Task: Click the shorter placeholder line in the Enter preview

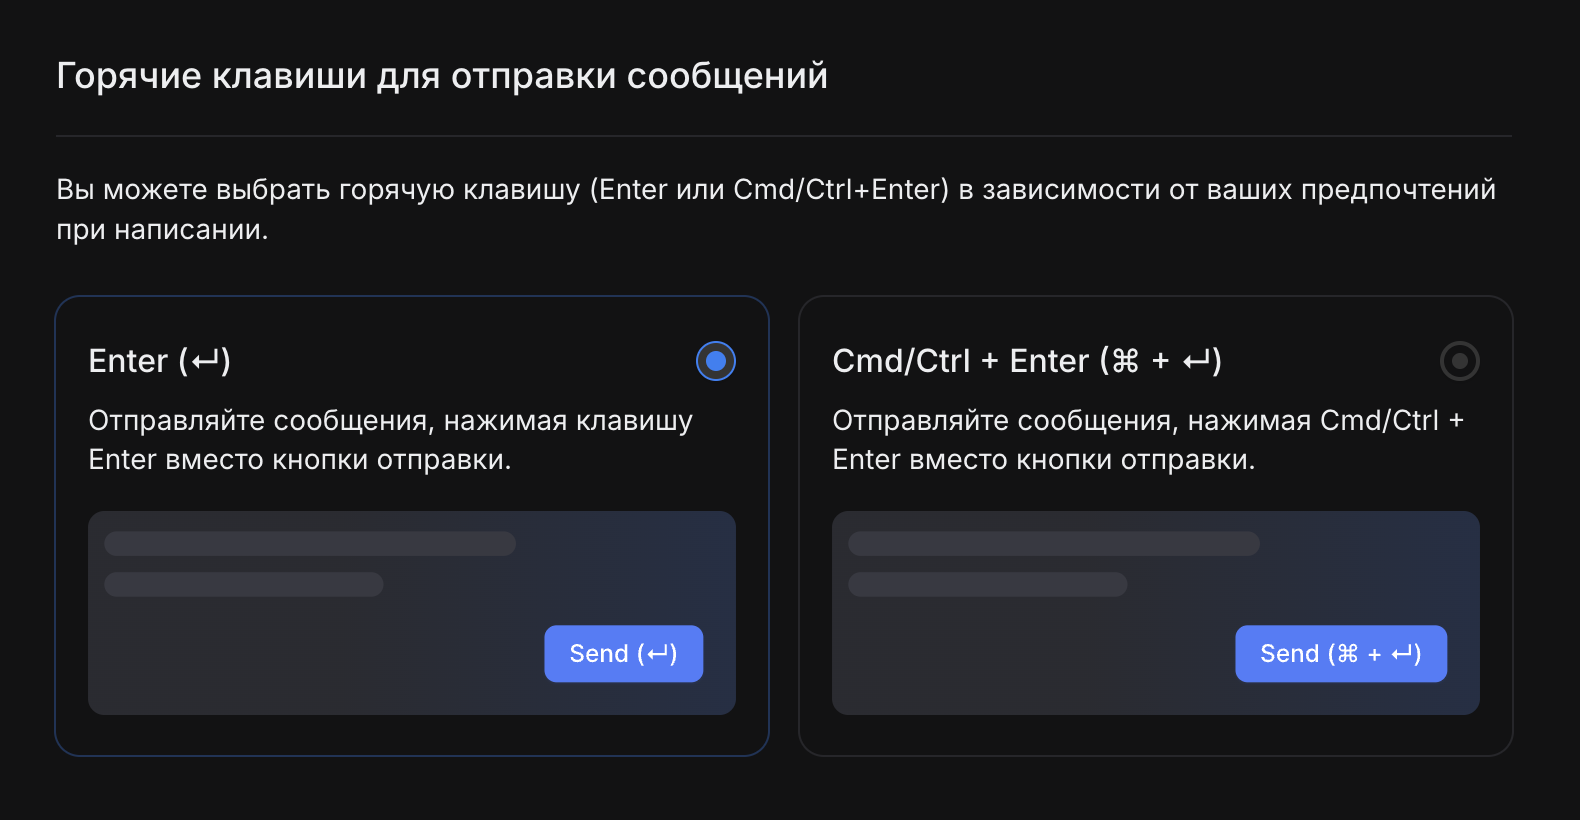Action: coord(244,584)
